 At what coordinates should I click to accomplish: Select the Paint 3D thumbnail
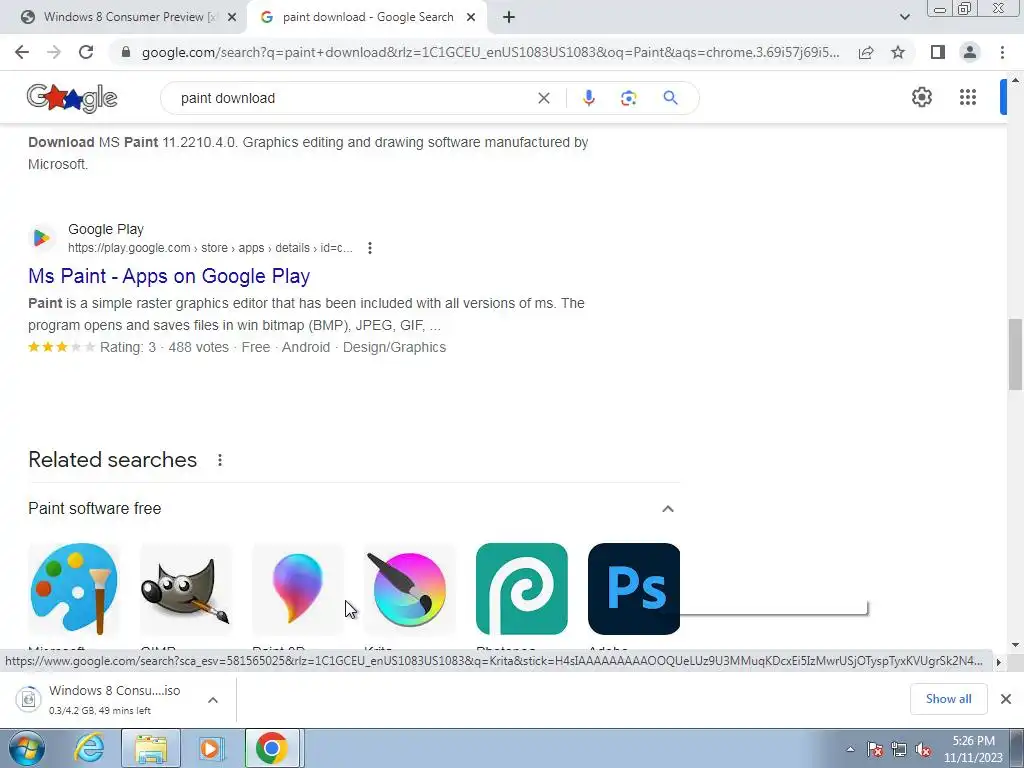coord(298,588)
